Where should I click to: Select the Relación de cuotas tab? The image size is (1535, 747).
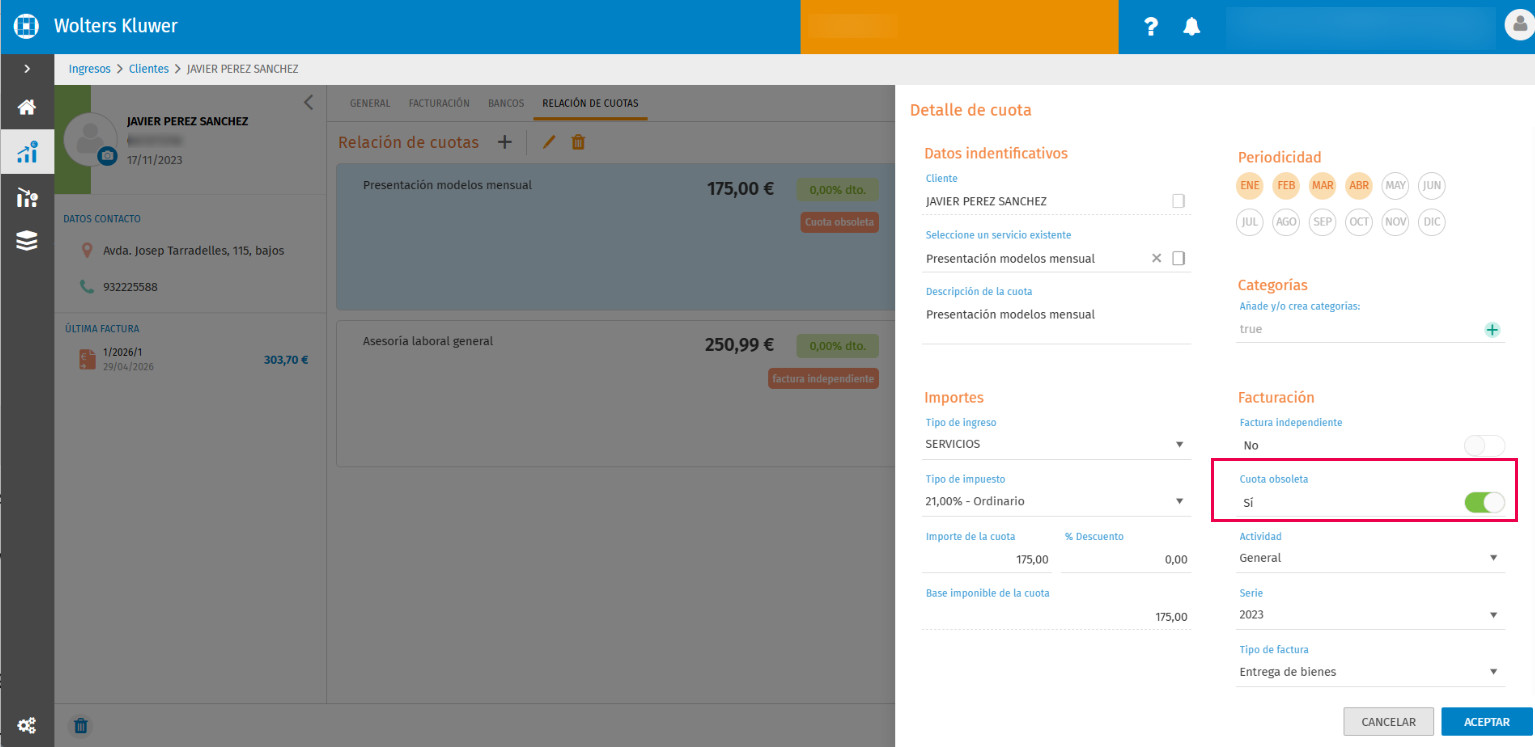point(590,103)
